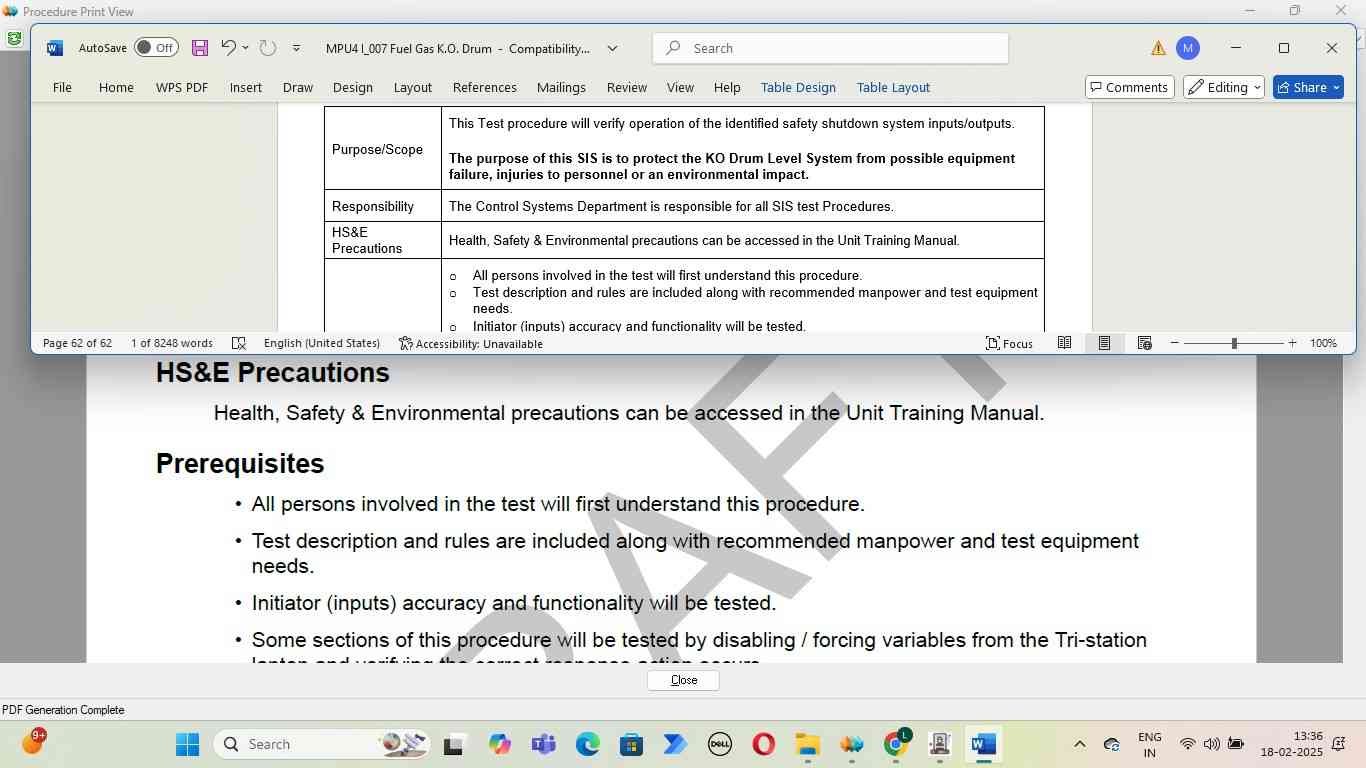Open Opera browser from taskbar

tap(764, 744)
